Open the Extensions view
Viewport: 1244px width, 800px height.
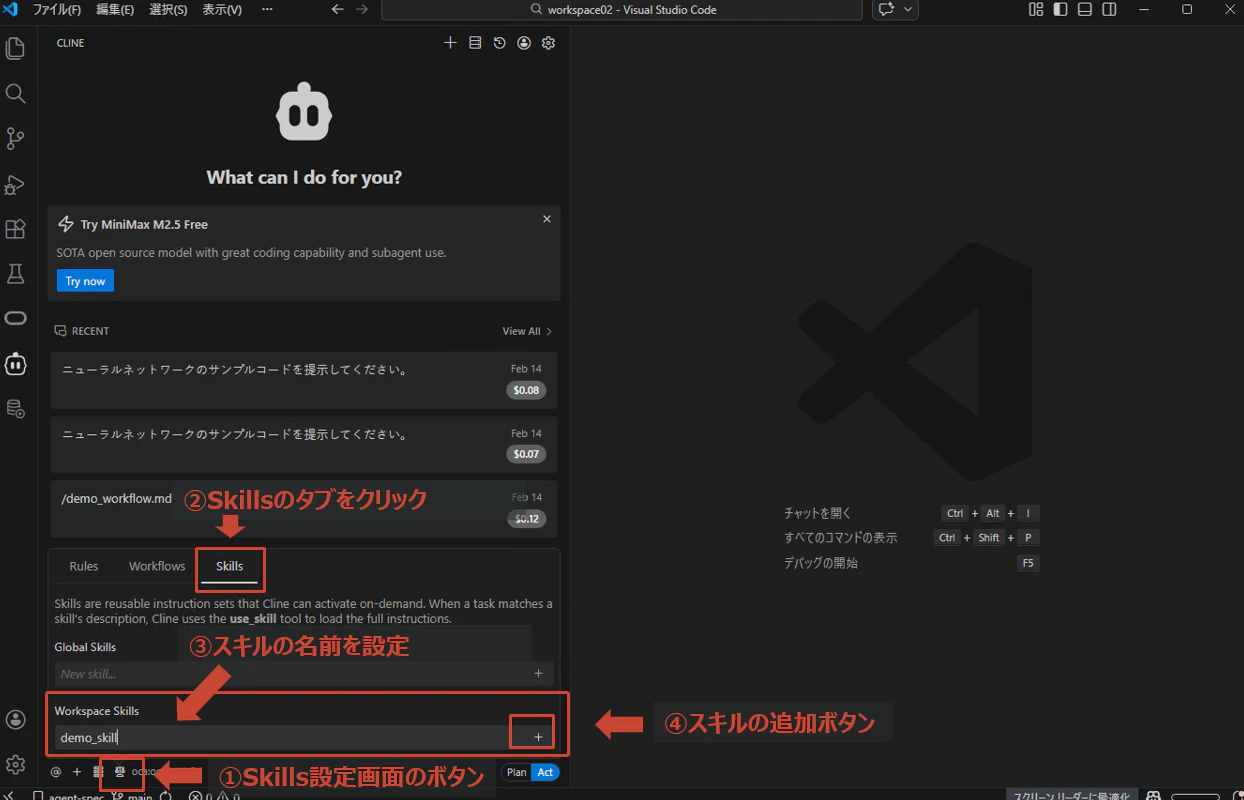15,229
